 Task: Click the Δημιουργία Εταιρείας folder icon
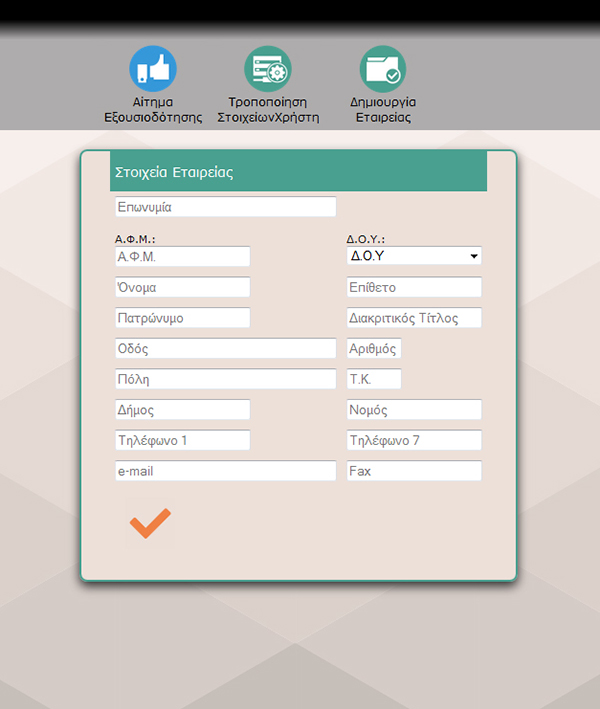383,69
